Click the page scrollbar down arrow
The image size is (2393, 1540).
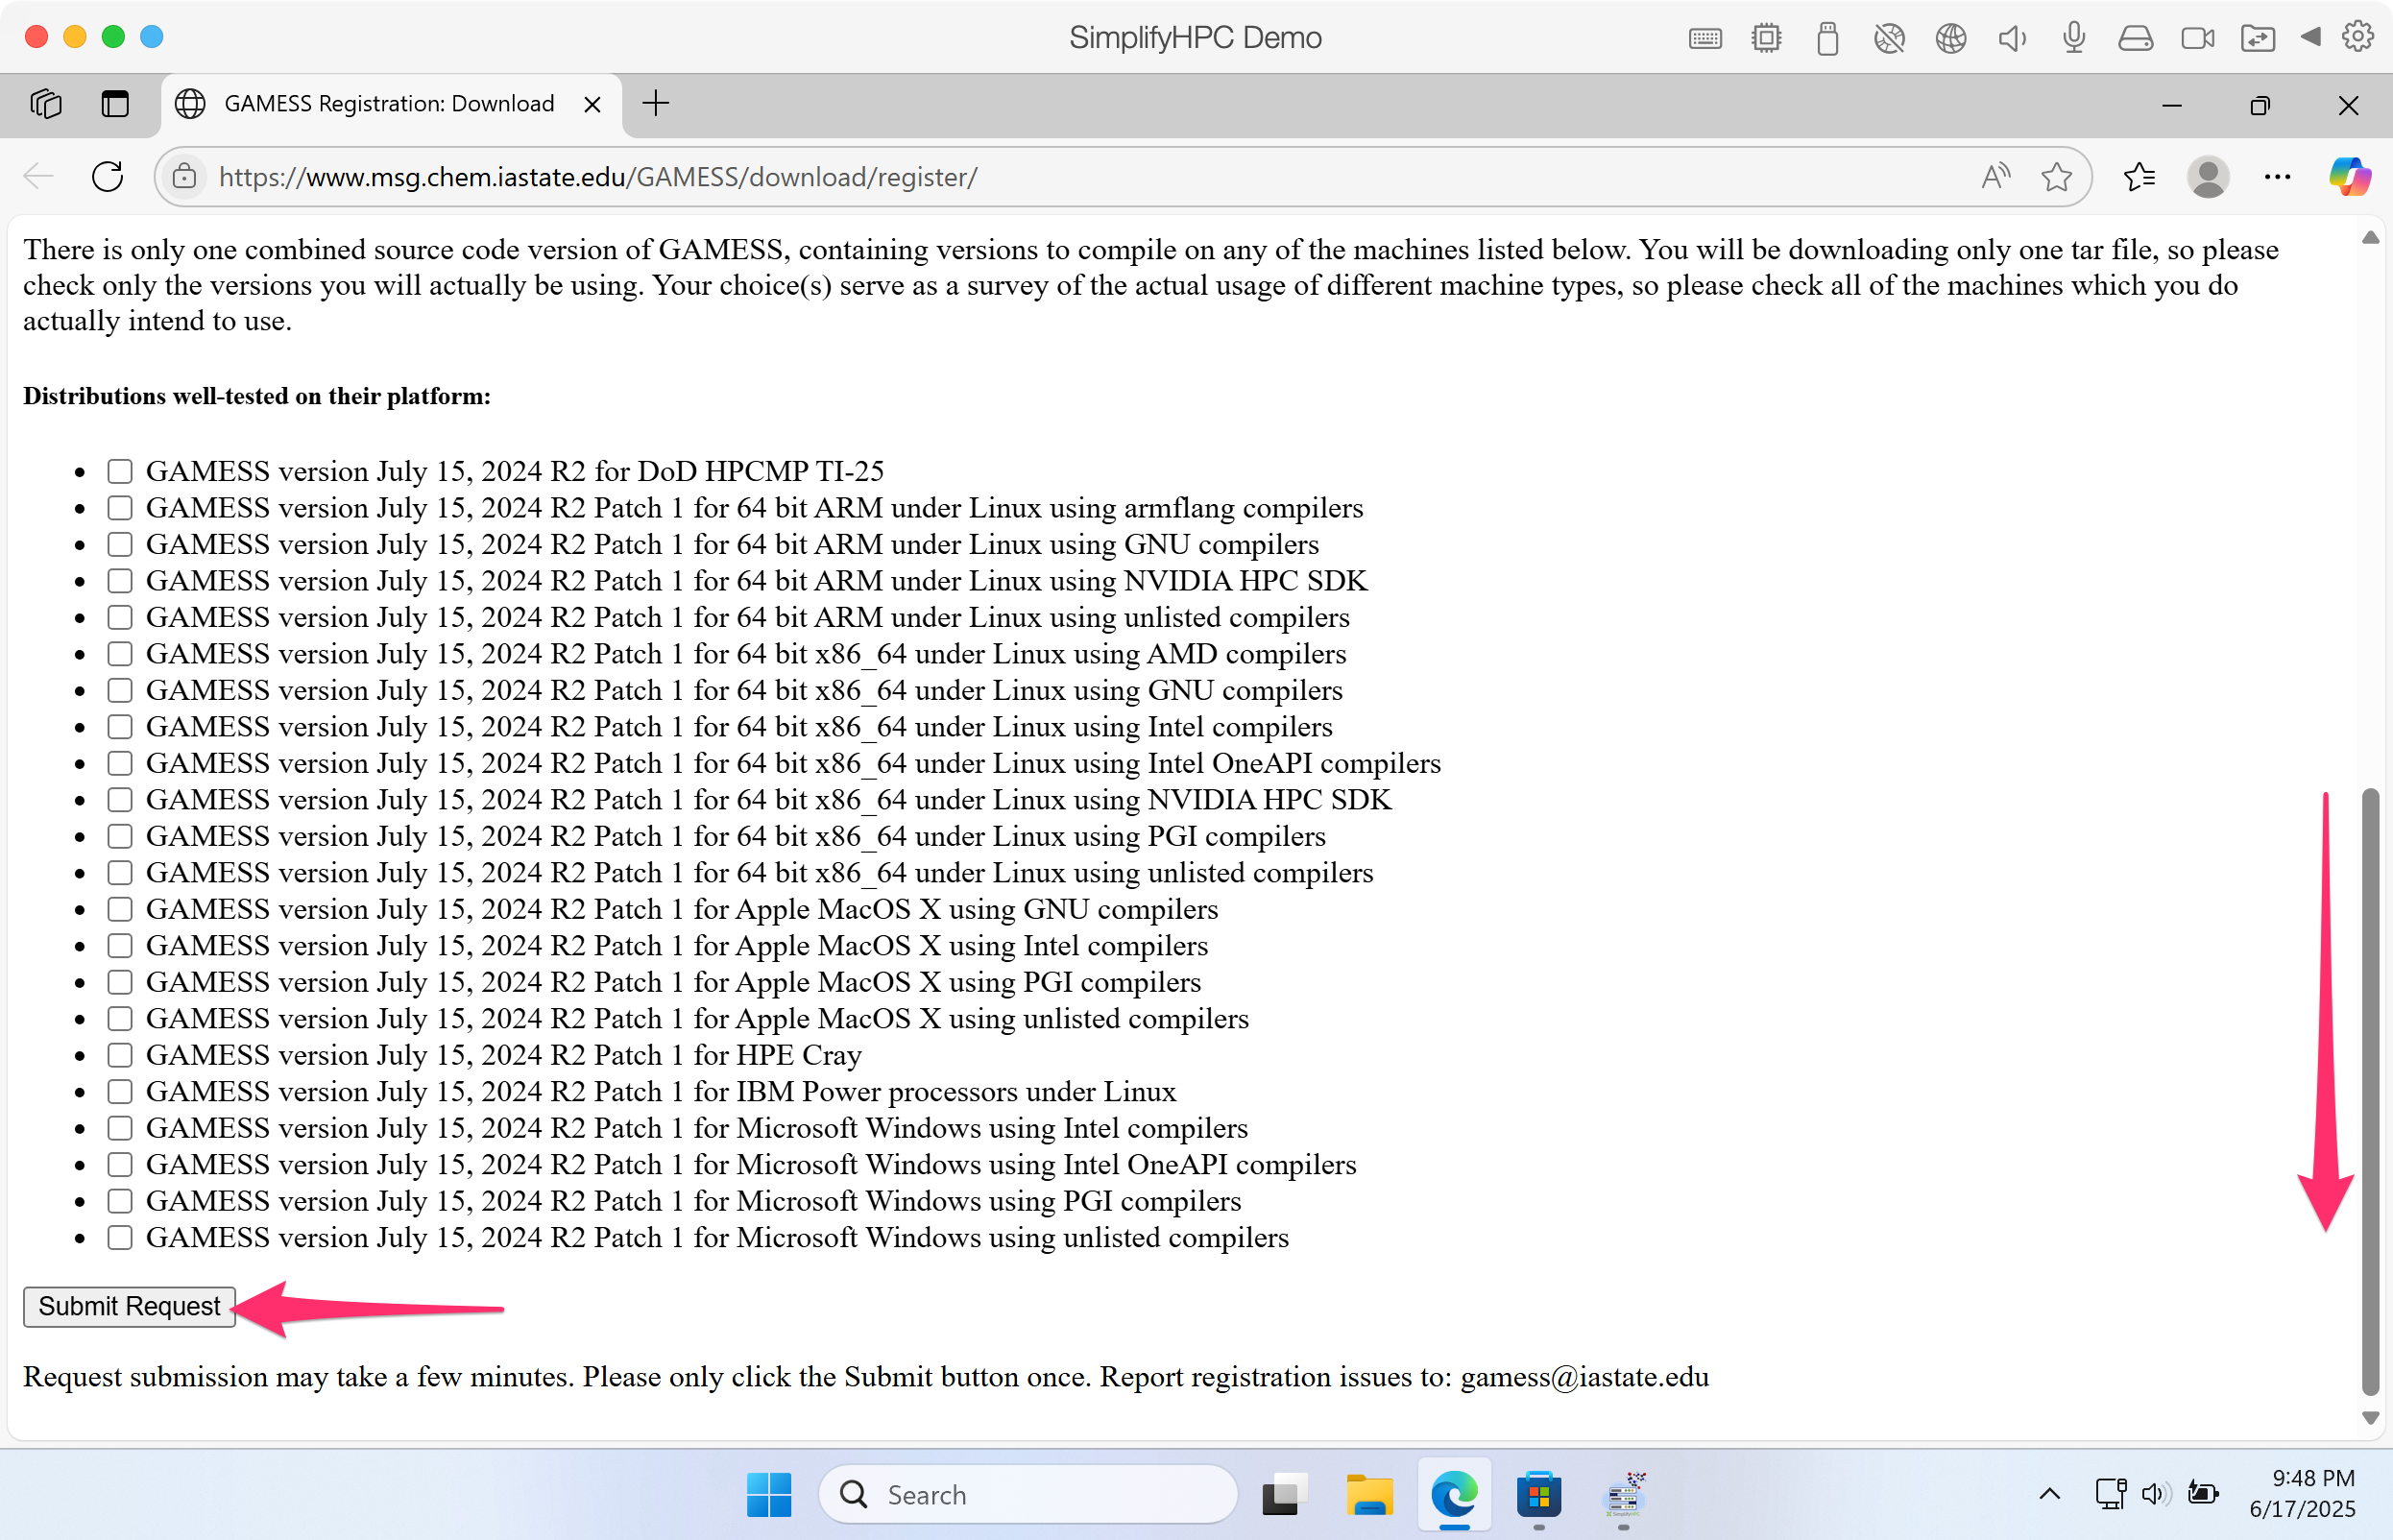pos(2369,1418)
